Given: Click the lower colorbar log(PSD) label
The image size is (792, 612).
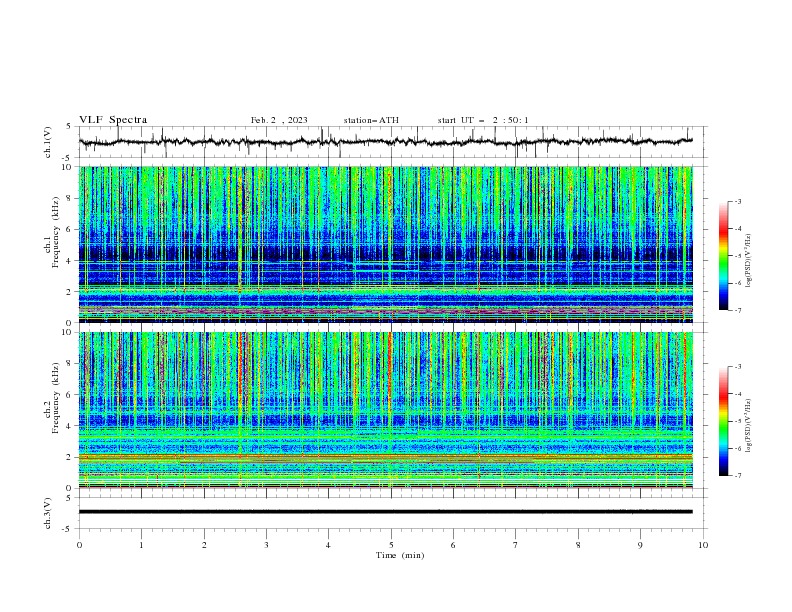Looking at the screenshot, I should click(749, 426).
